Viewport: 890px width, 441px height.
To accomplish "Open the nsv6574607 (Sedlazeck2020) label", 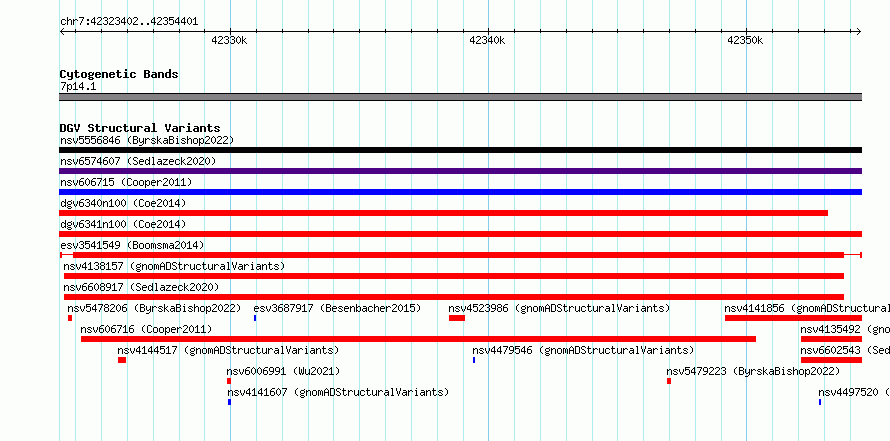I will (138, 161).
